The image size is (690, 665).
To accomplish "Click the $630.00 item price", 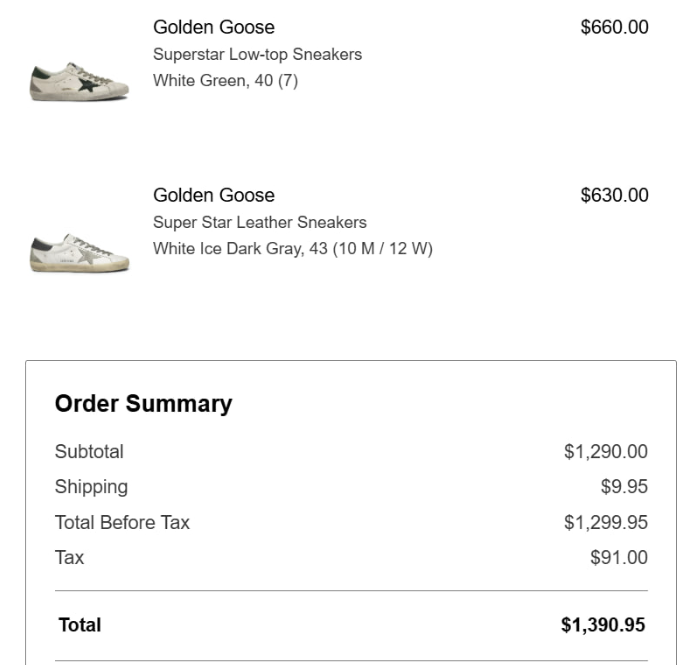I will pyautogui.click(x=614, y=195).
